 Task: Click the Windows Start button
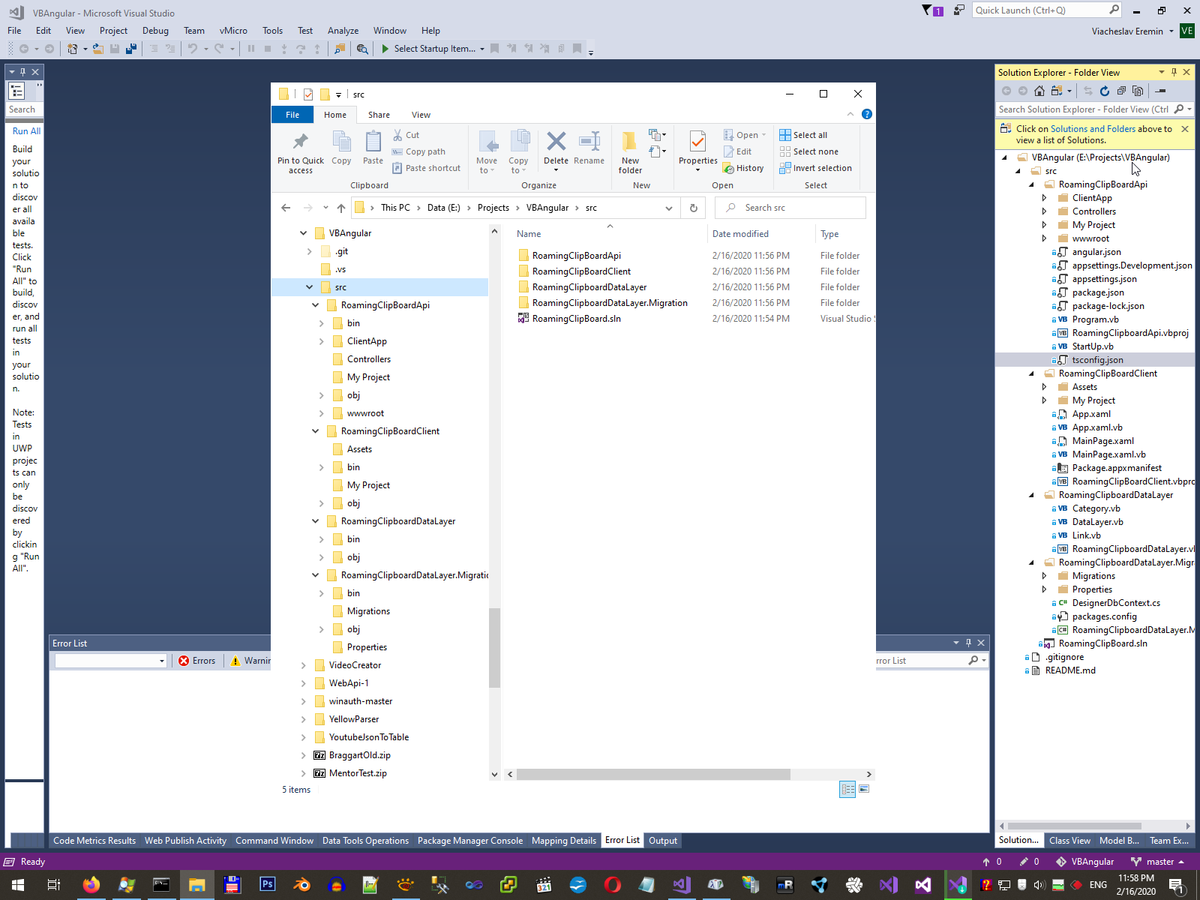point(17,885)
